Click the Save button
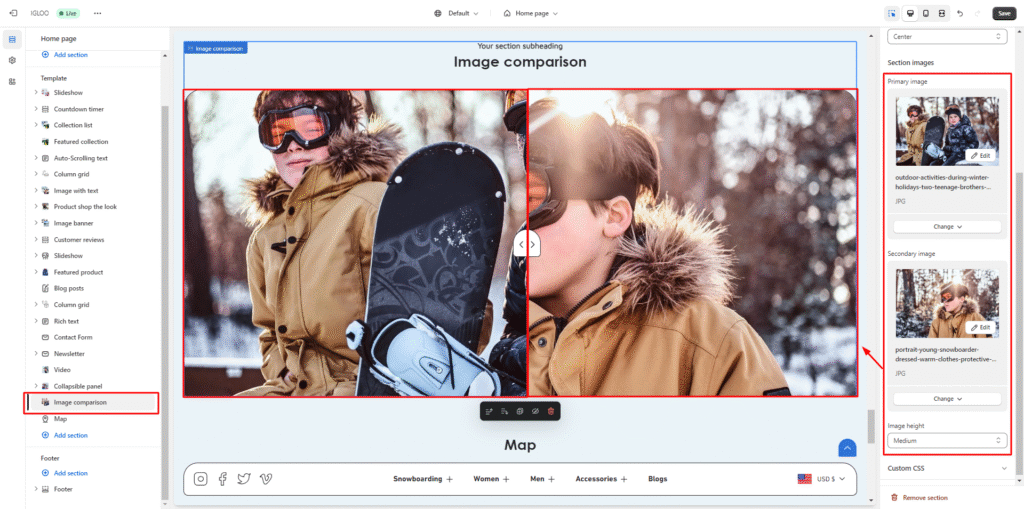The height and width of the screenshot is (509, 1024). click(1003, 13)
